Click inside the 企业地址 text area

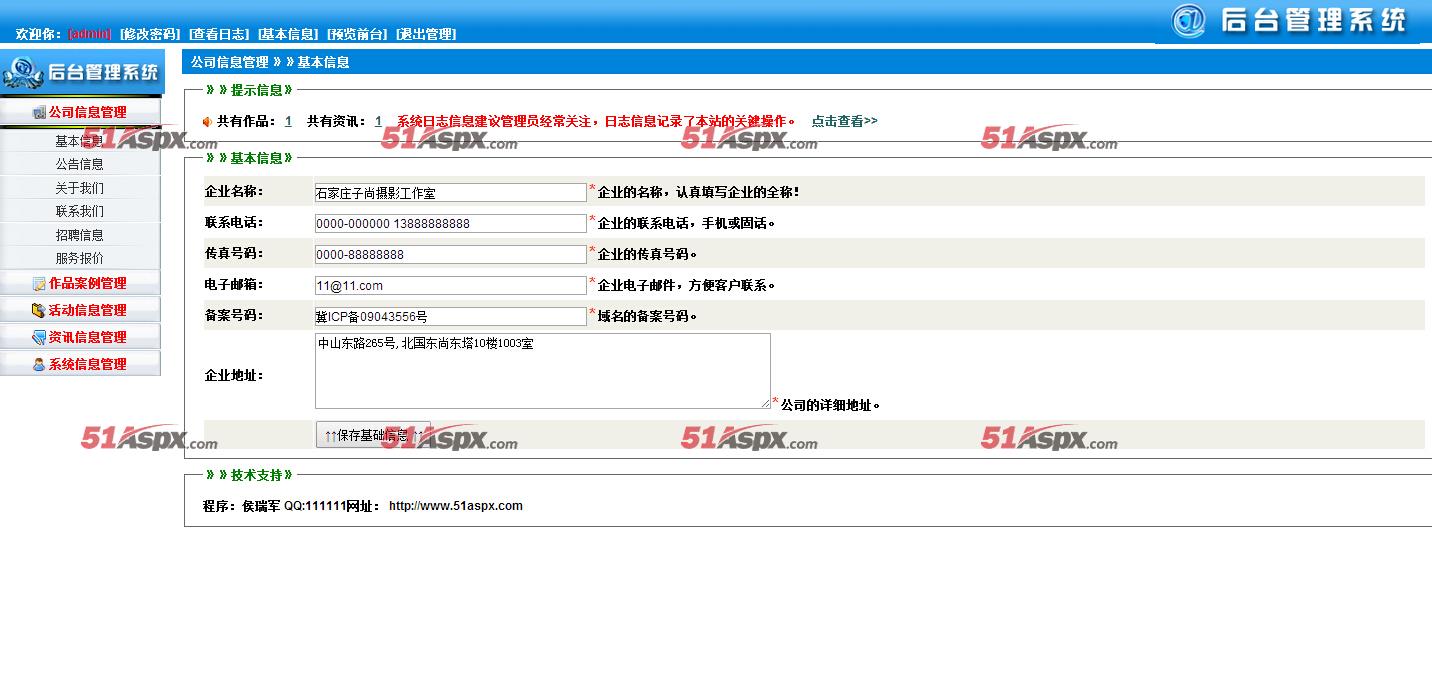543,371
